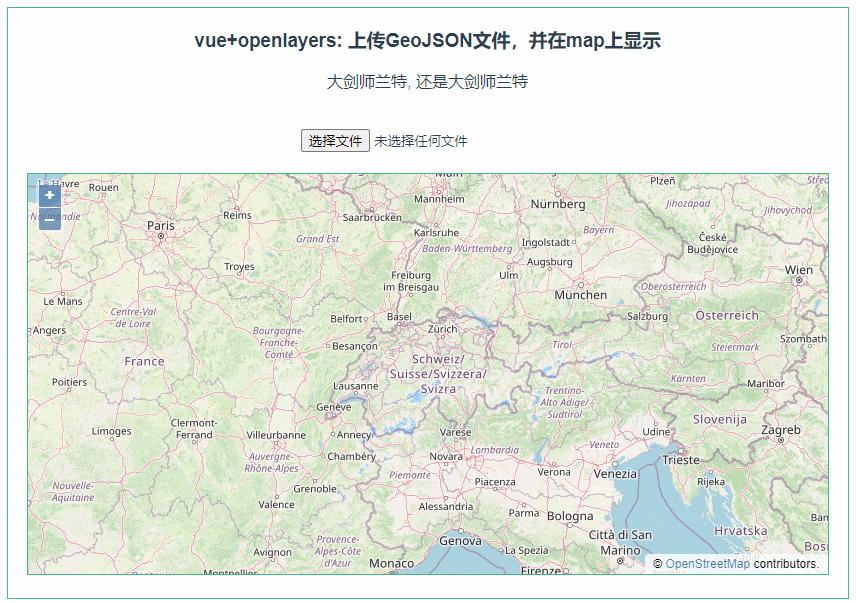Click the Genève label on map

[334, 407]
